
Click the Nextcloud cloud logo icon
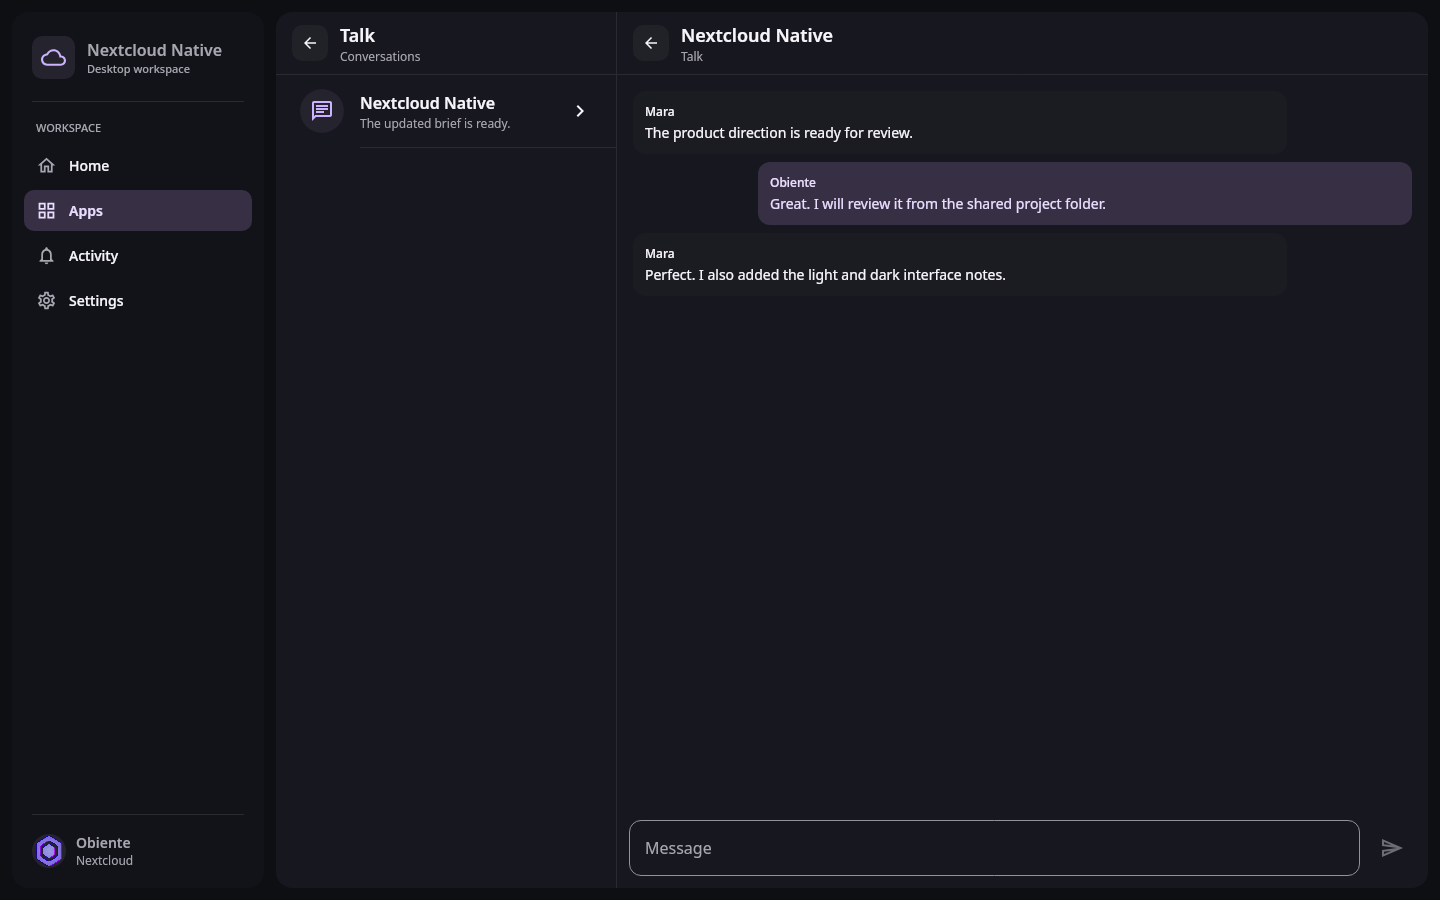point(53,58)
